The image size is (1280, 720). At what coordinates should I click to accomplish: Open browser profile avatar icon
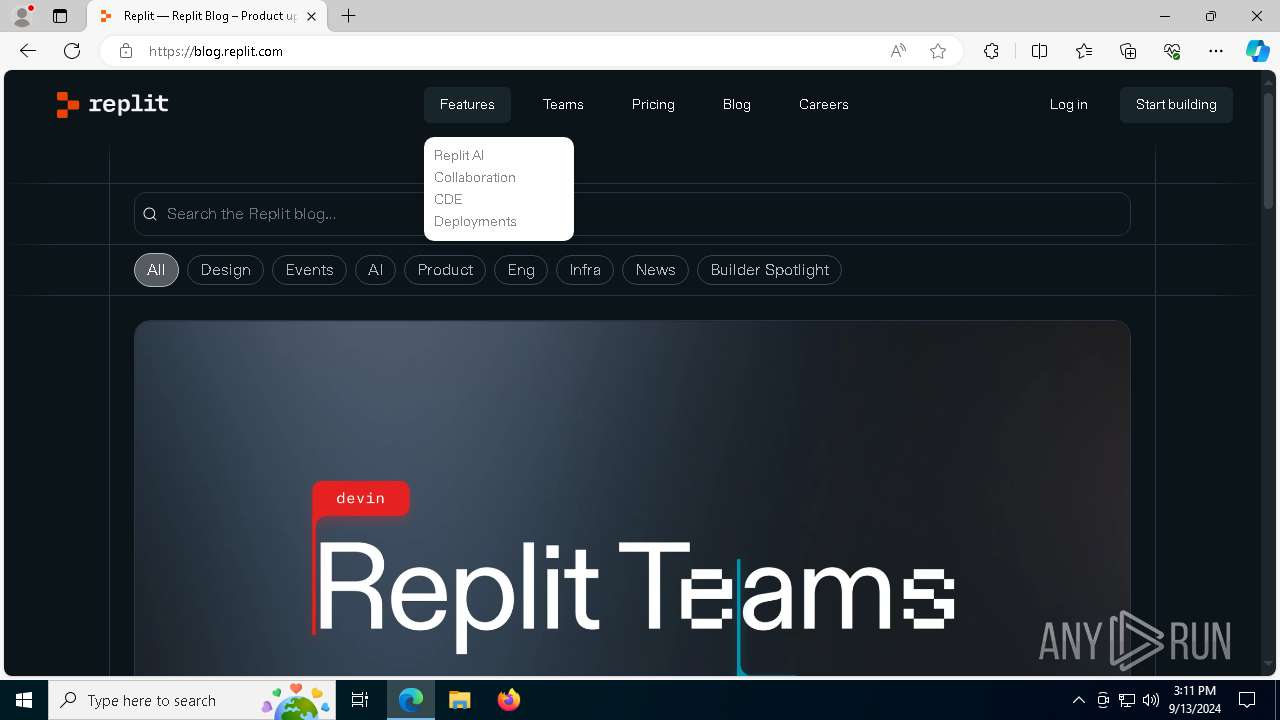(21, 16)
